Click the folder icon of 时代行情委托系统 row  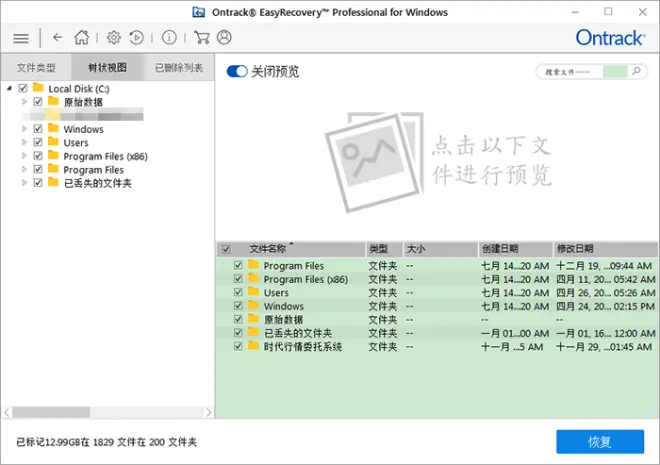[253, 346]
